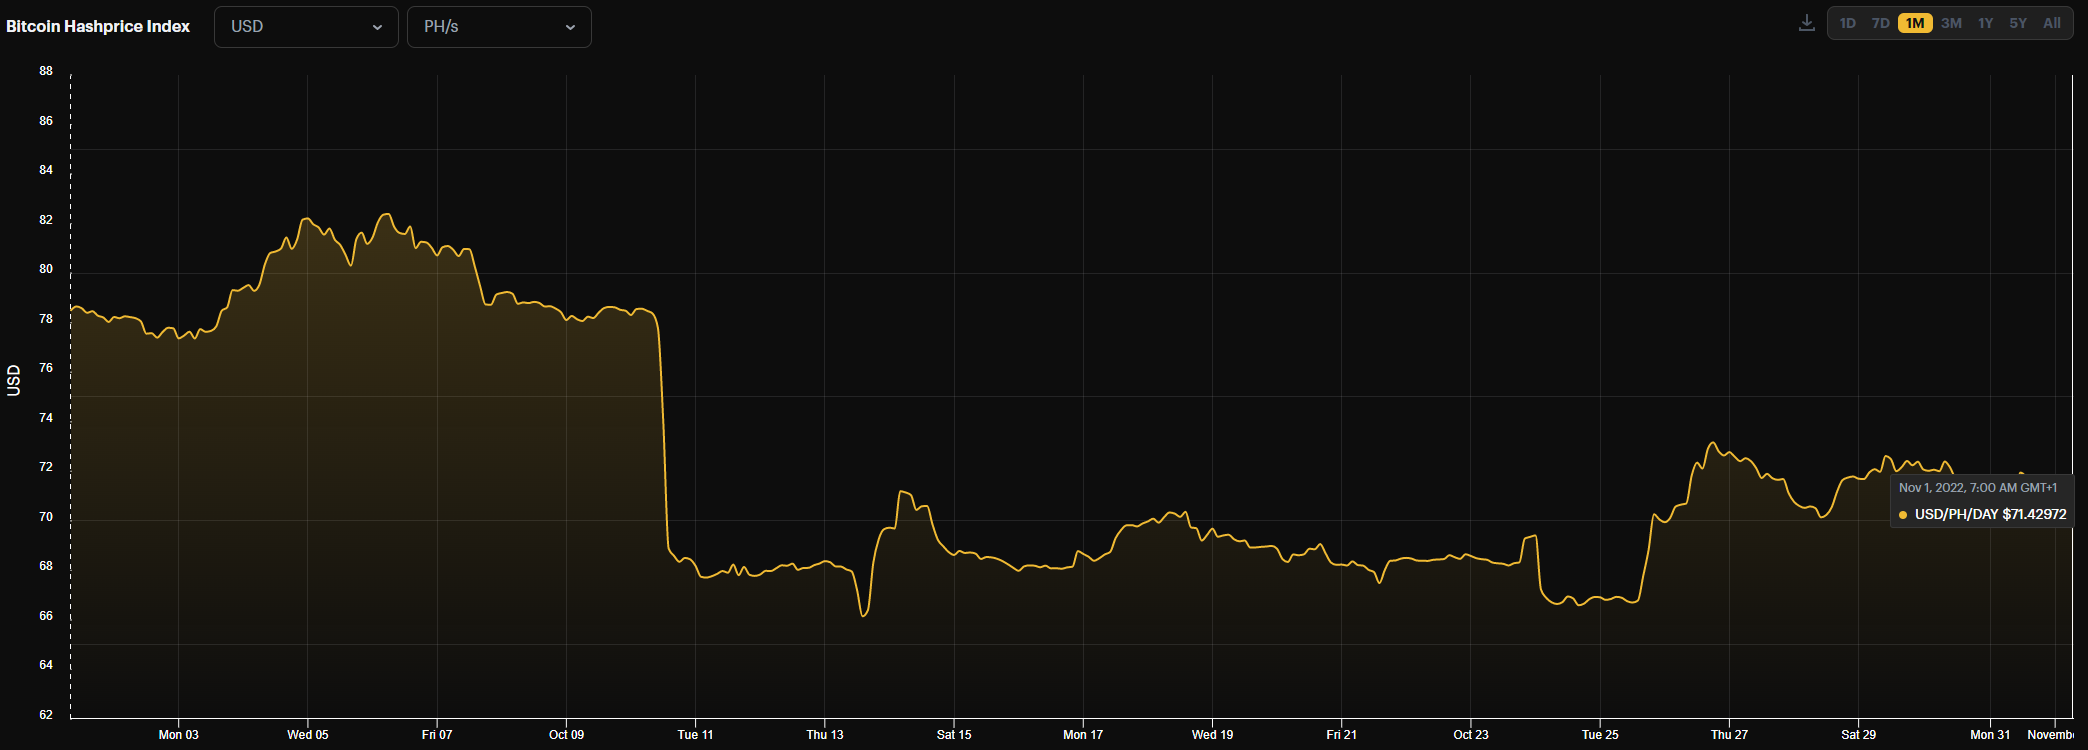Click the download chart data icon
2088x750 pixels.
tap(1806, 23)
